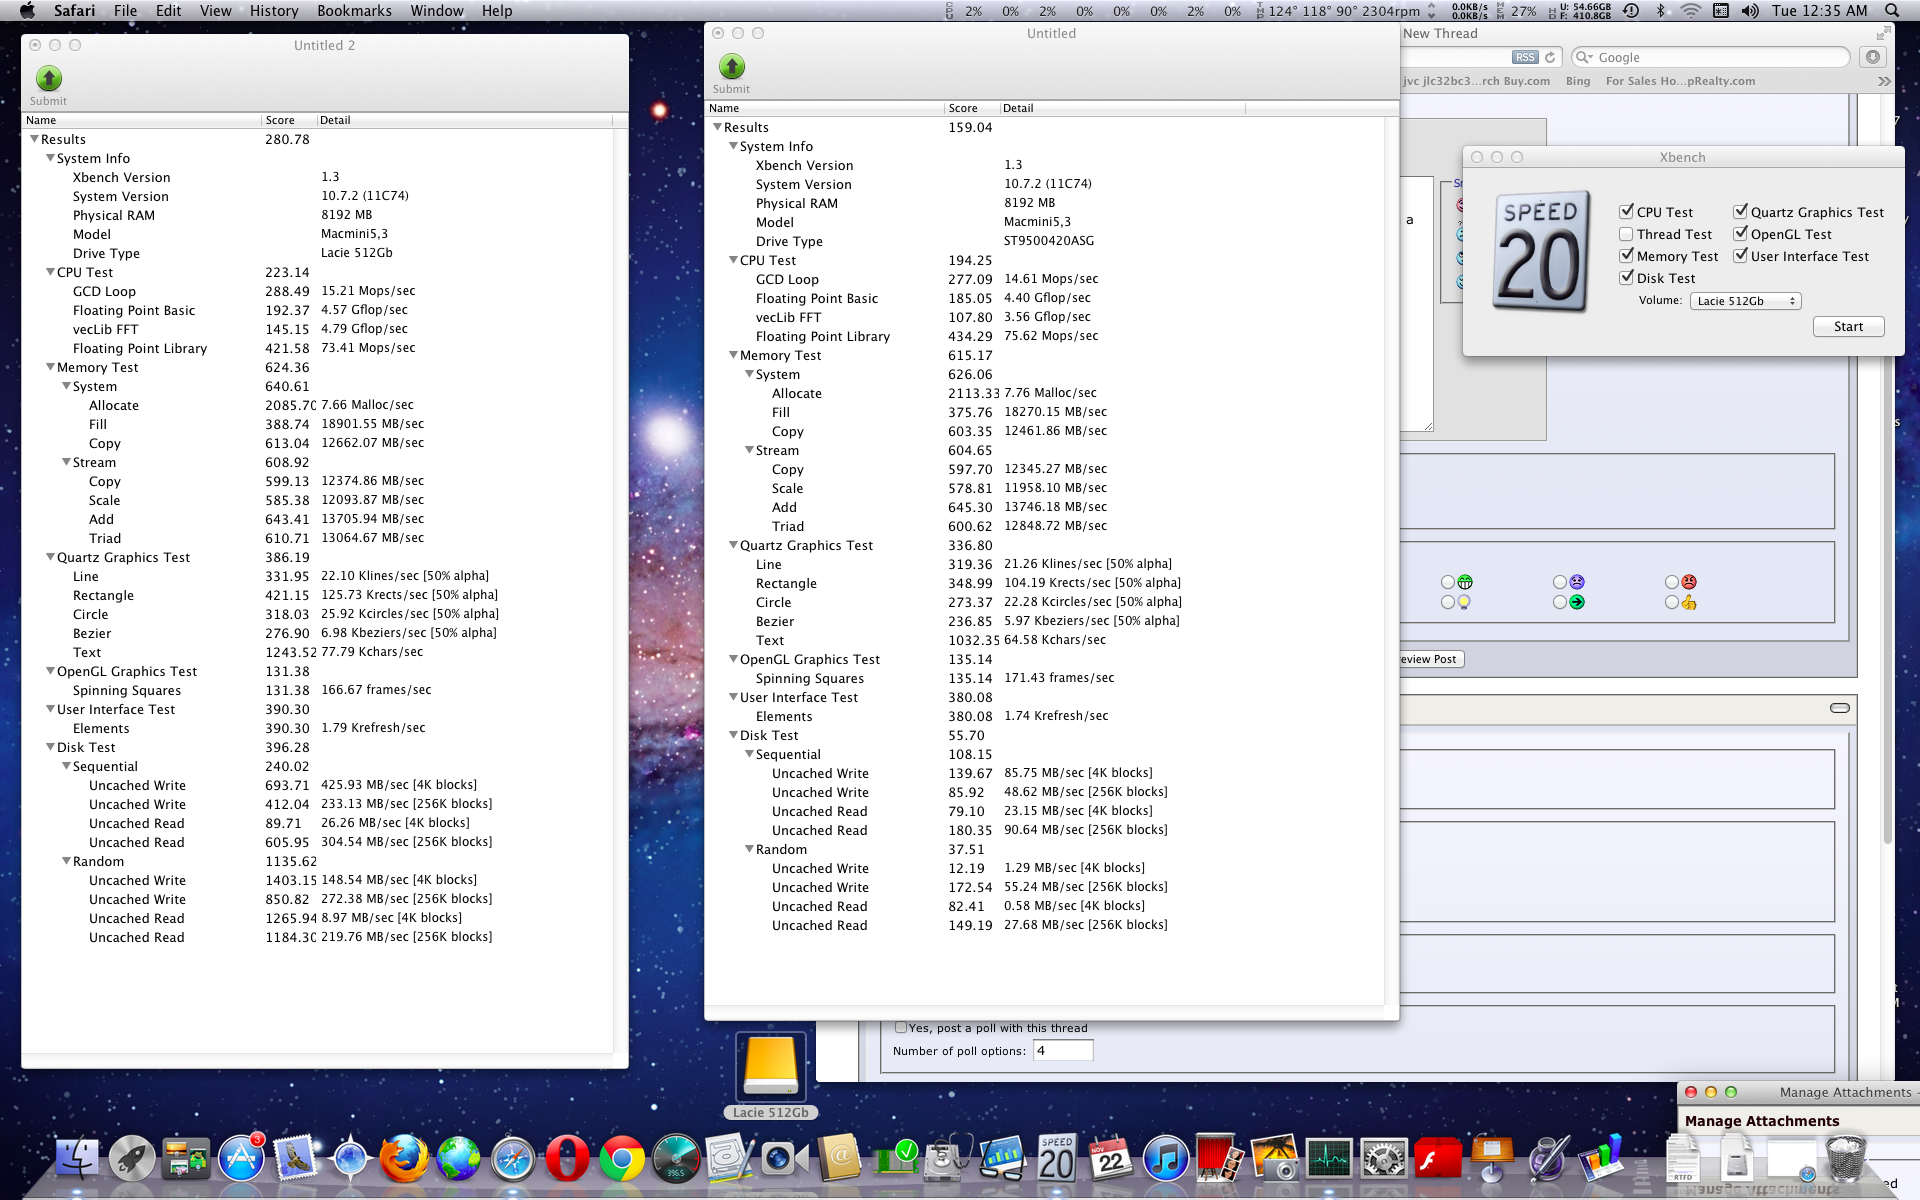The image size is (1920, 1200).
Task: Launch Firefox from the dock
Action: pos(404,1160)
